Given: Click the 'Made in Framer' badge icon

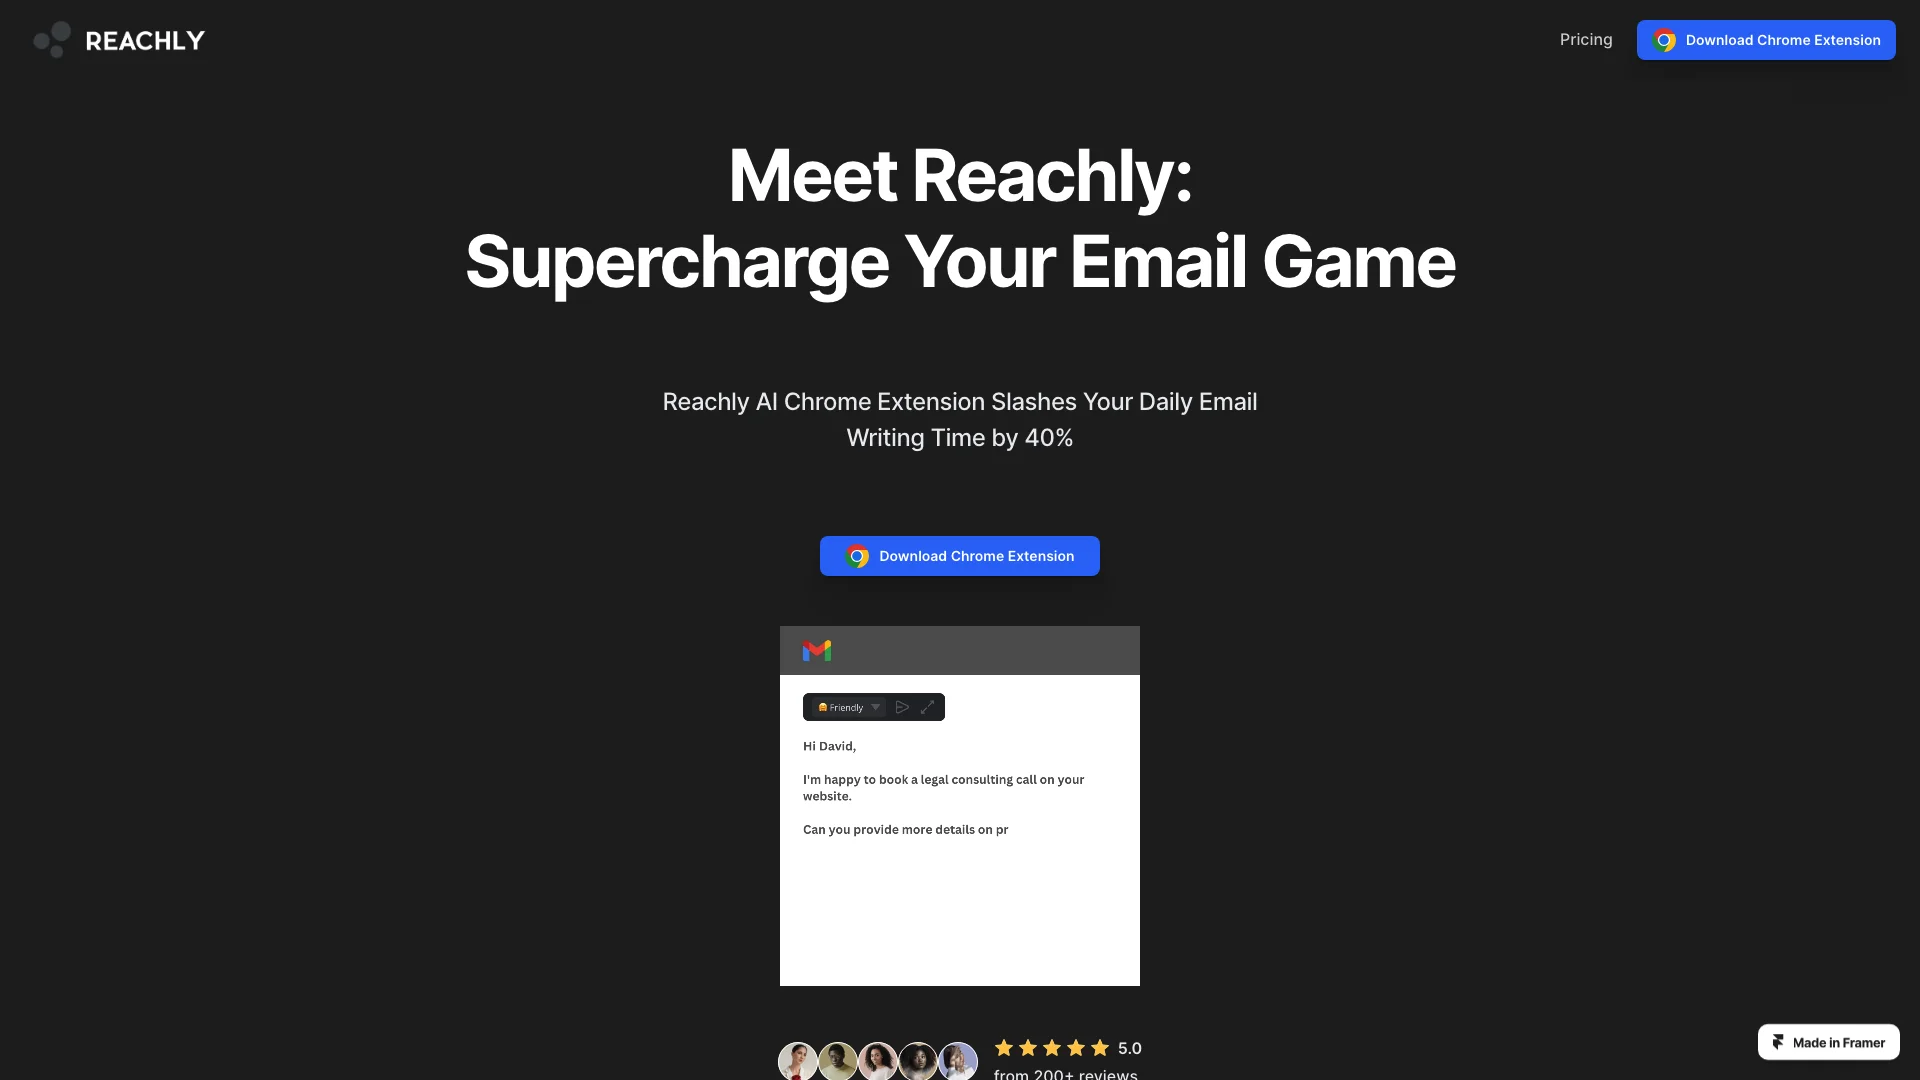Looking at the screenshot, I should coord(1778,1042).
